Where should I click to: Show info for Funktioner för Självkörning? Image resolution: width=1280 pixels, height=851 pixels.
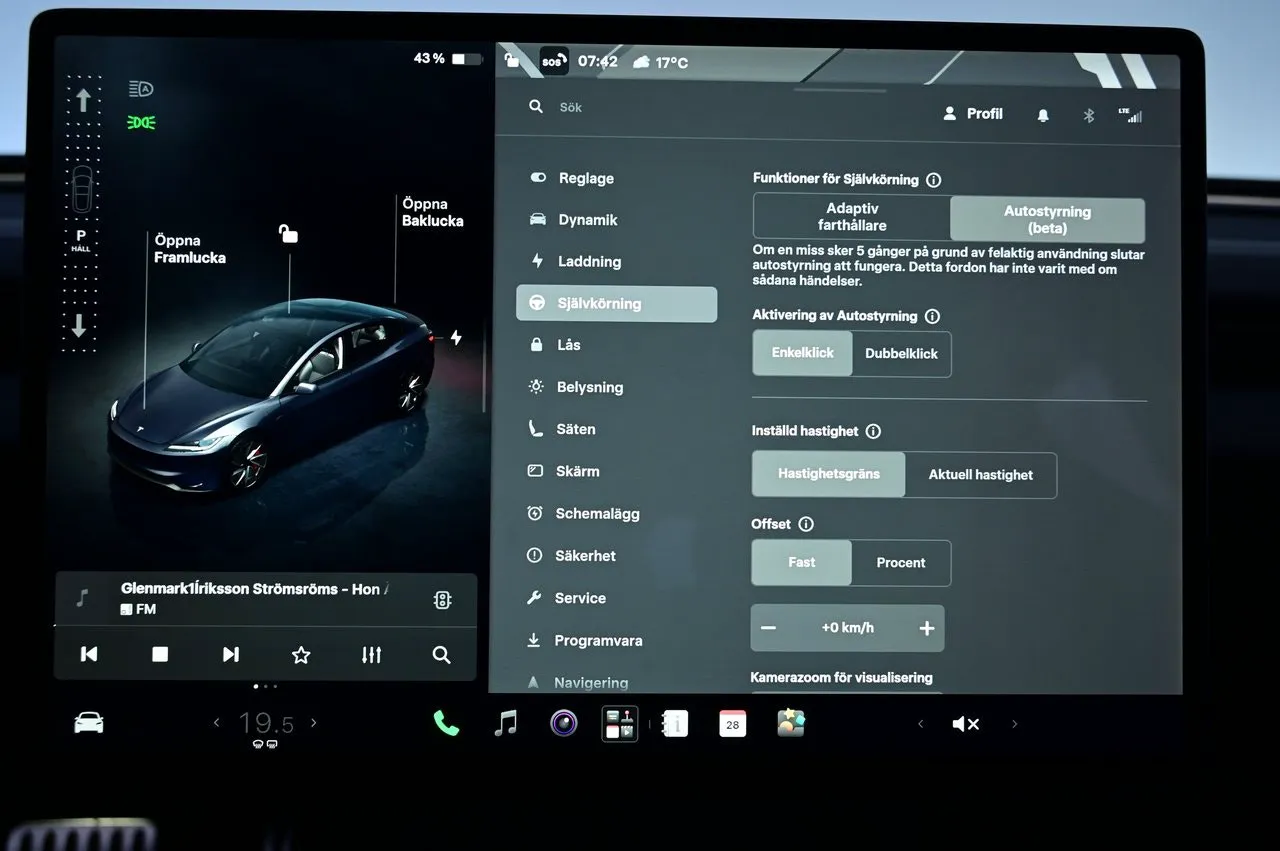pos(933,180)
